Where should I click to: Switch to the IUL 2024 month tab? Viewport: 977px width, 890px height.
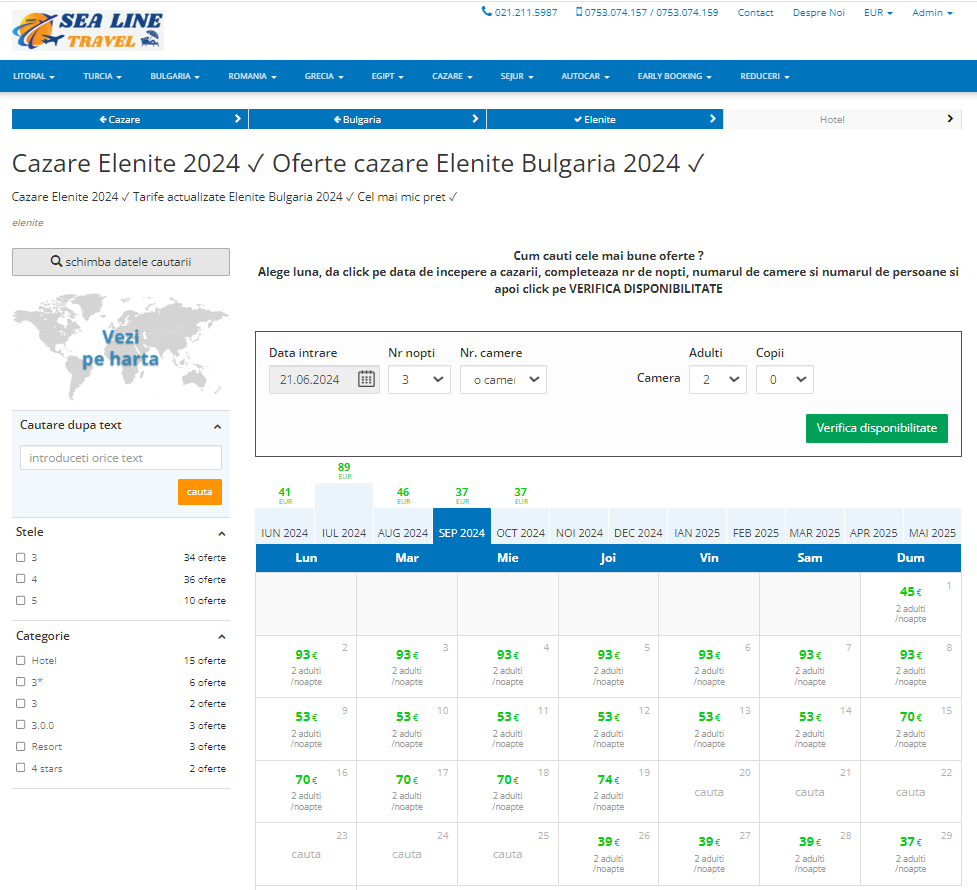[344, 514]
